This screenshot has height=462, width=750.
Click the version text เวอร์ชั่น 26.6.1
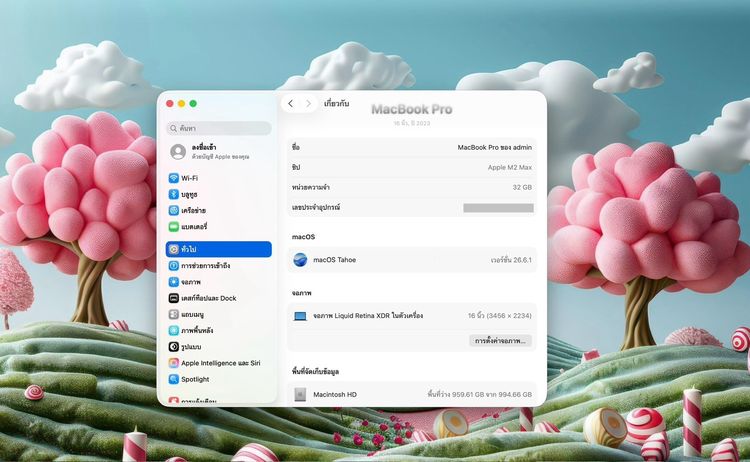click(x=511, y=260)
